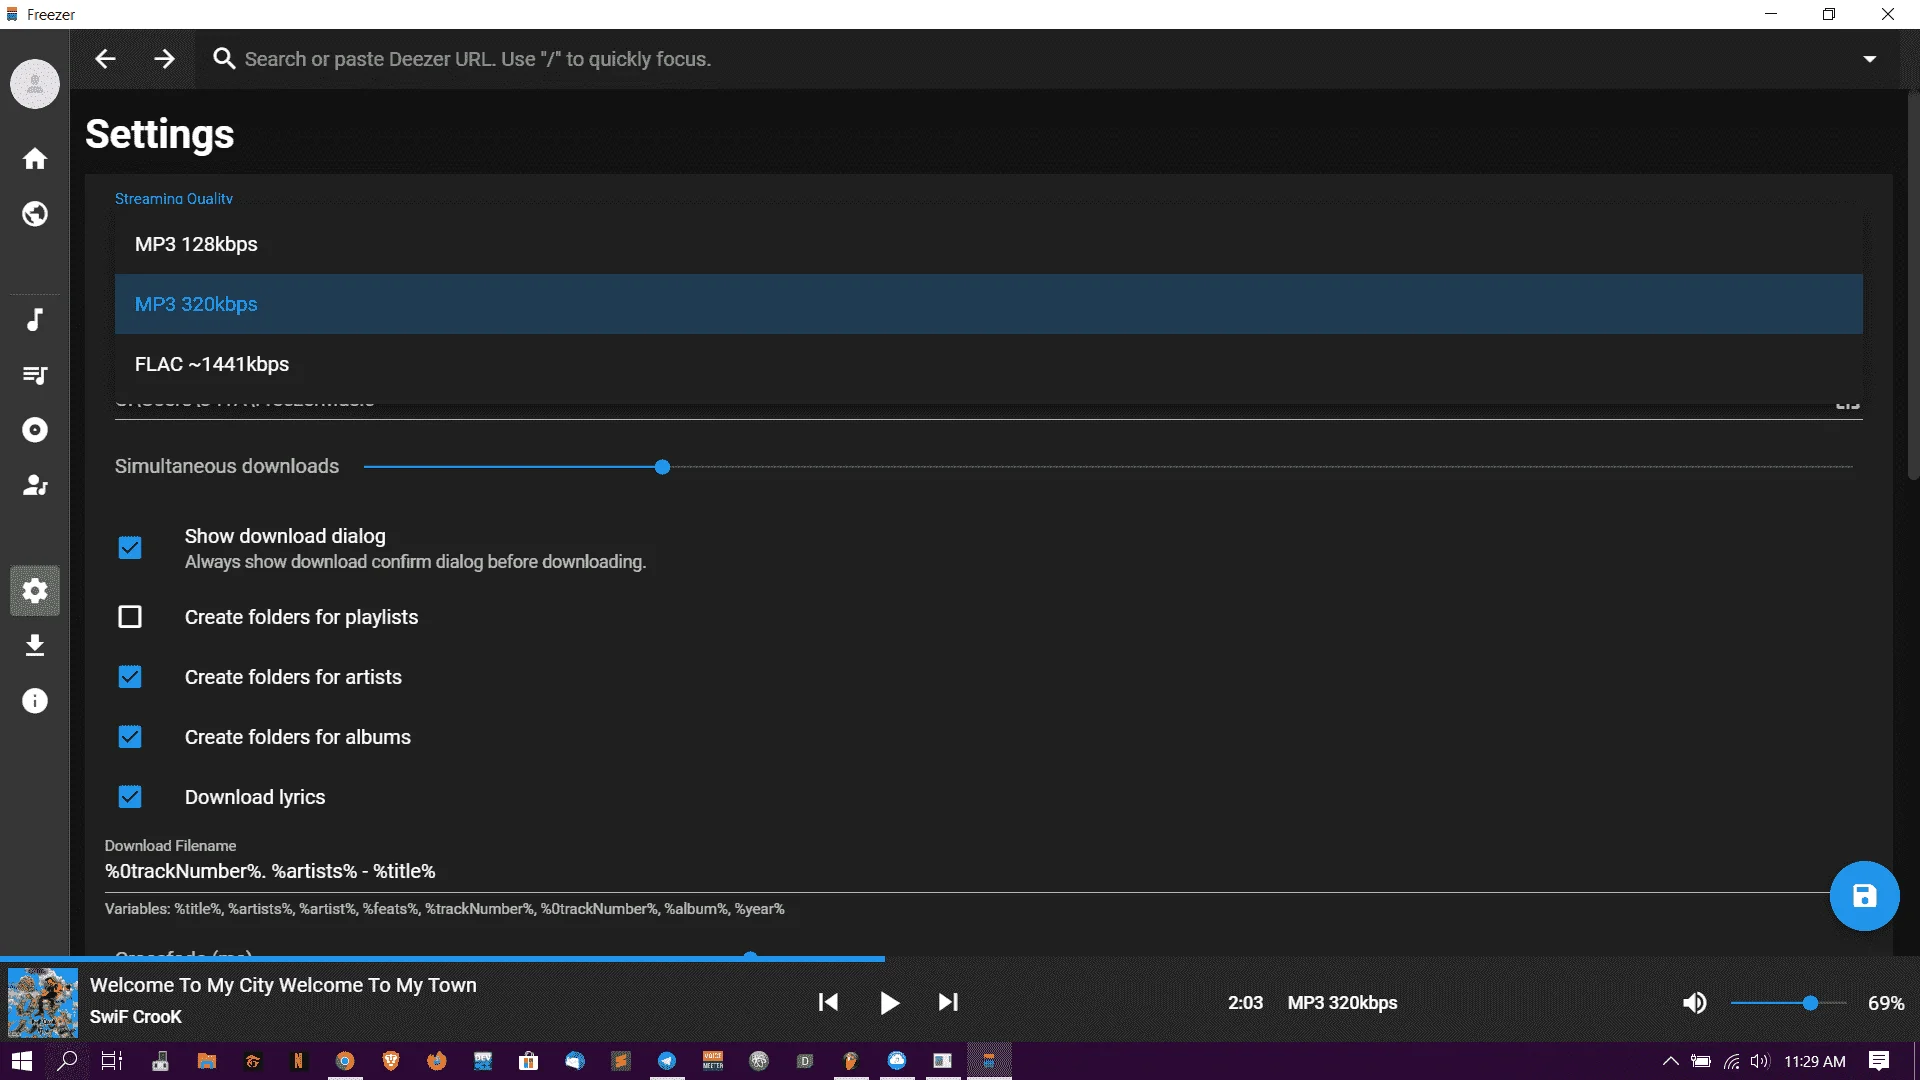1920x1080 pixels.
Task: Click the now playing album art
Action: (42, 1002)
